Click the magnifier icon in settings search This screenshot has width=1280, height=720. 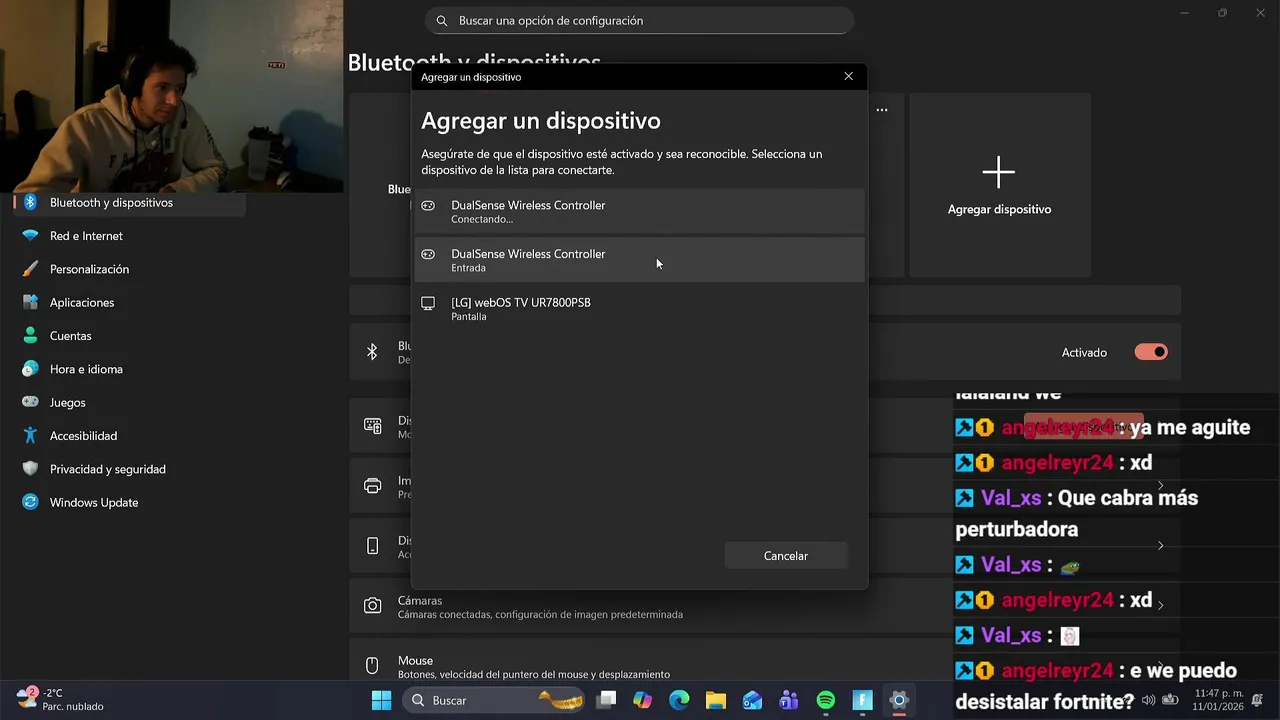pyautogui.click(x=442, y=20)
